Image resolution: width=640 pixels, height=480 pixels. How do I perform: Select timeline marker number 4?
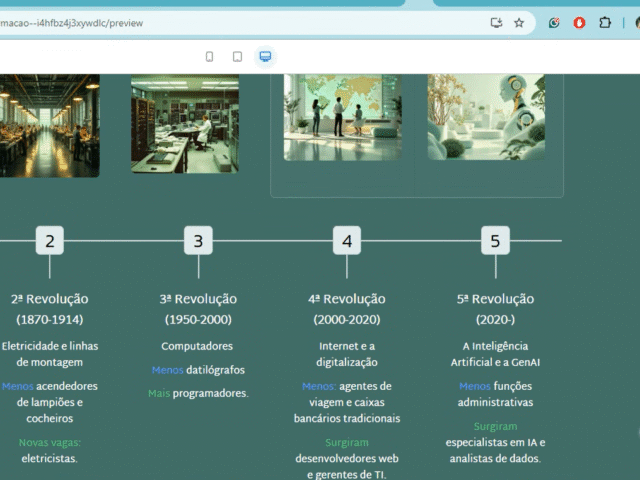pyautogui.click(x=347, y=241)
